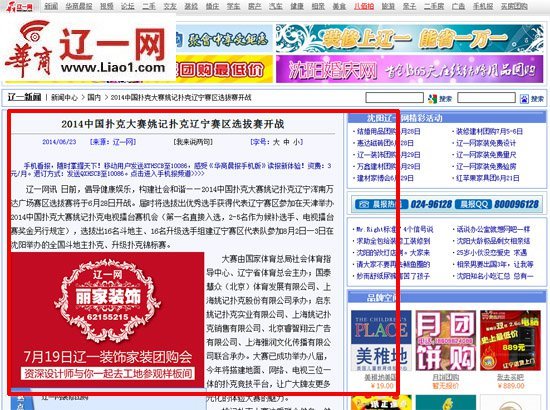Click the large 辽一网 Liao1.com logo
Viewport: 550px width, 410px height.
point(87,49)
